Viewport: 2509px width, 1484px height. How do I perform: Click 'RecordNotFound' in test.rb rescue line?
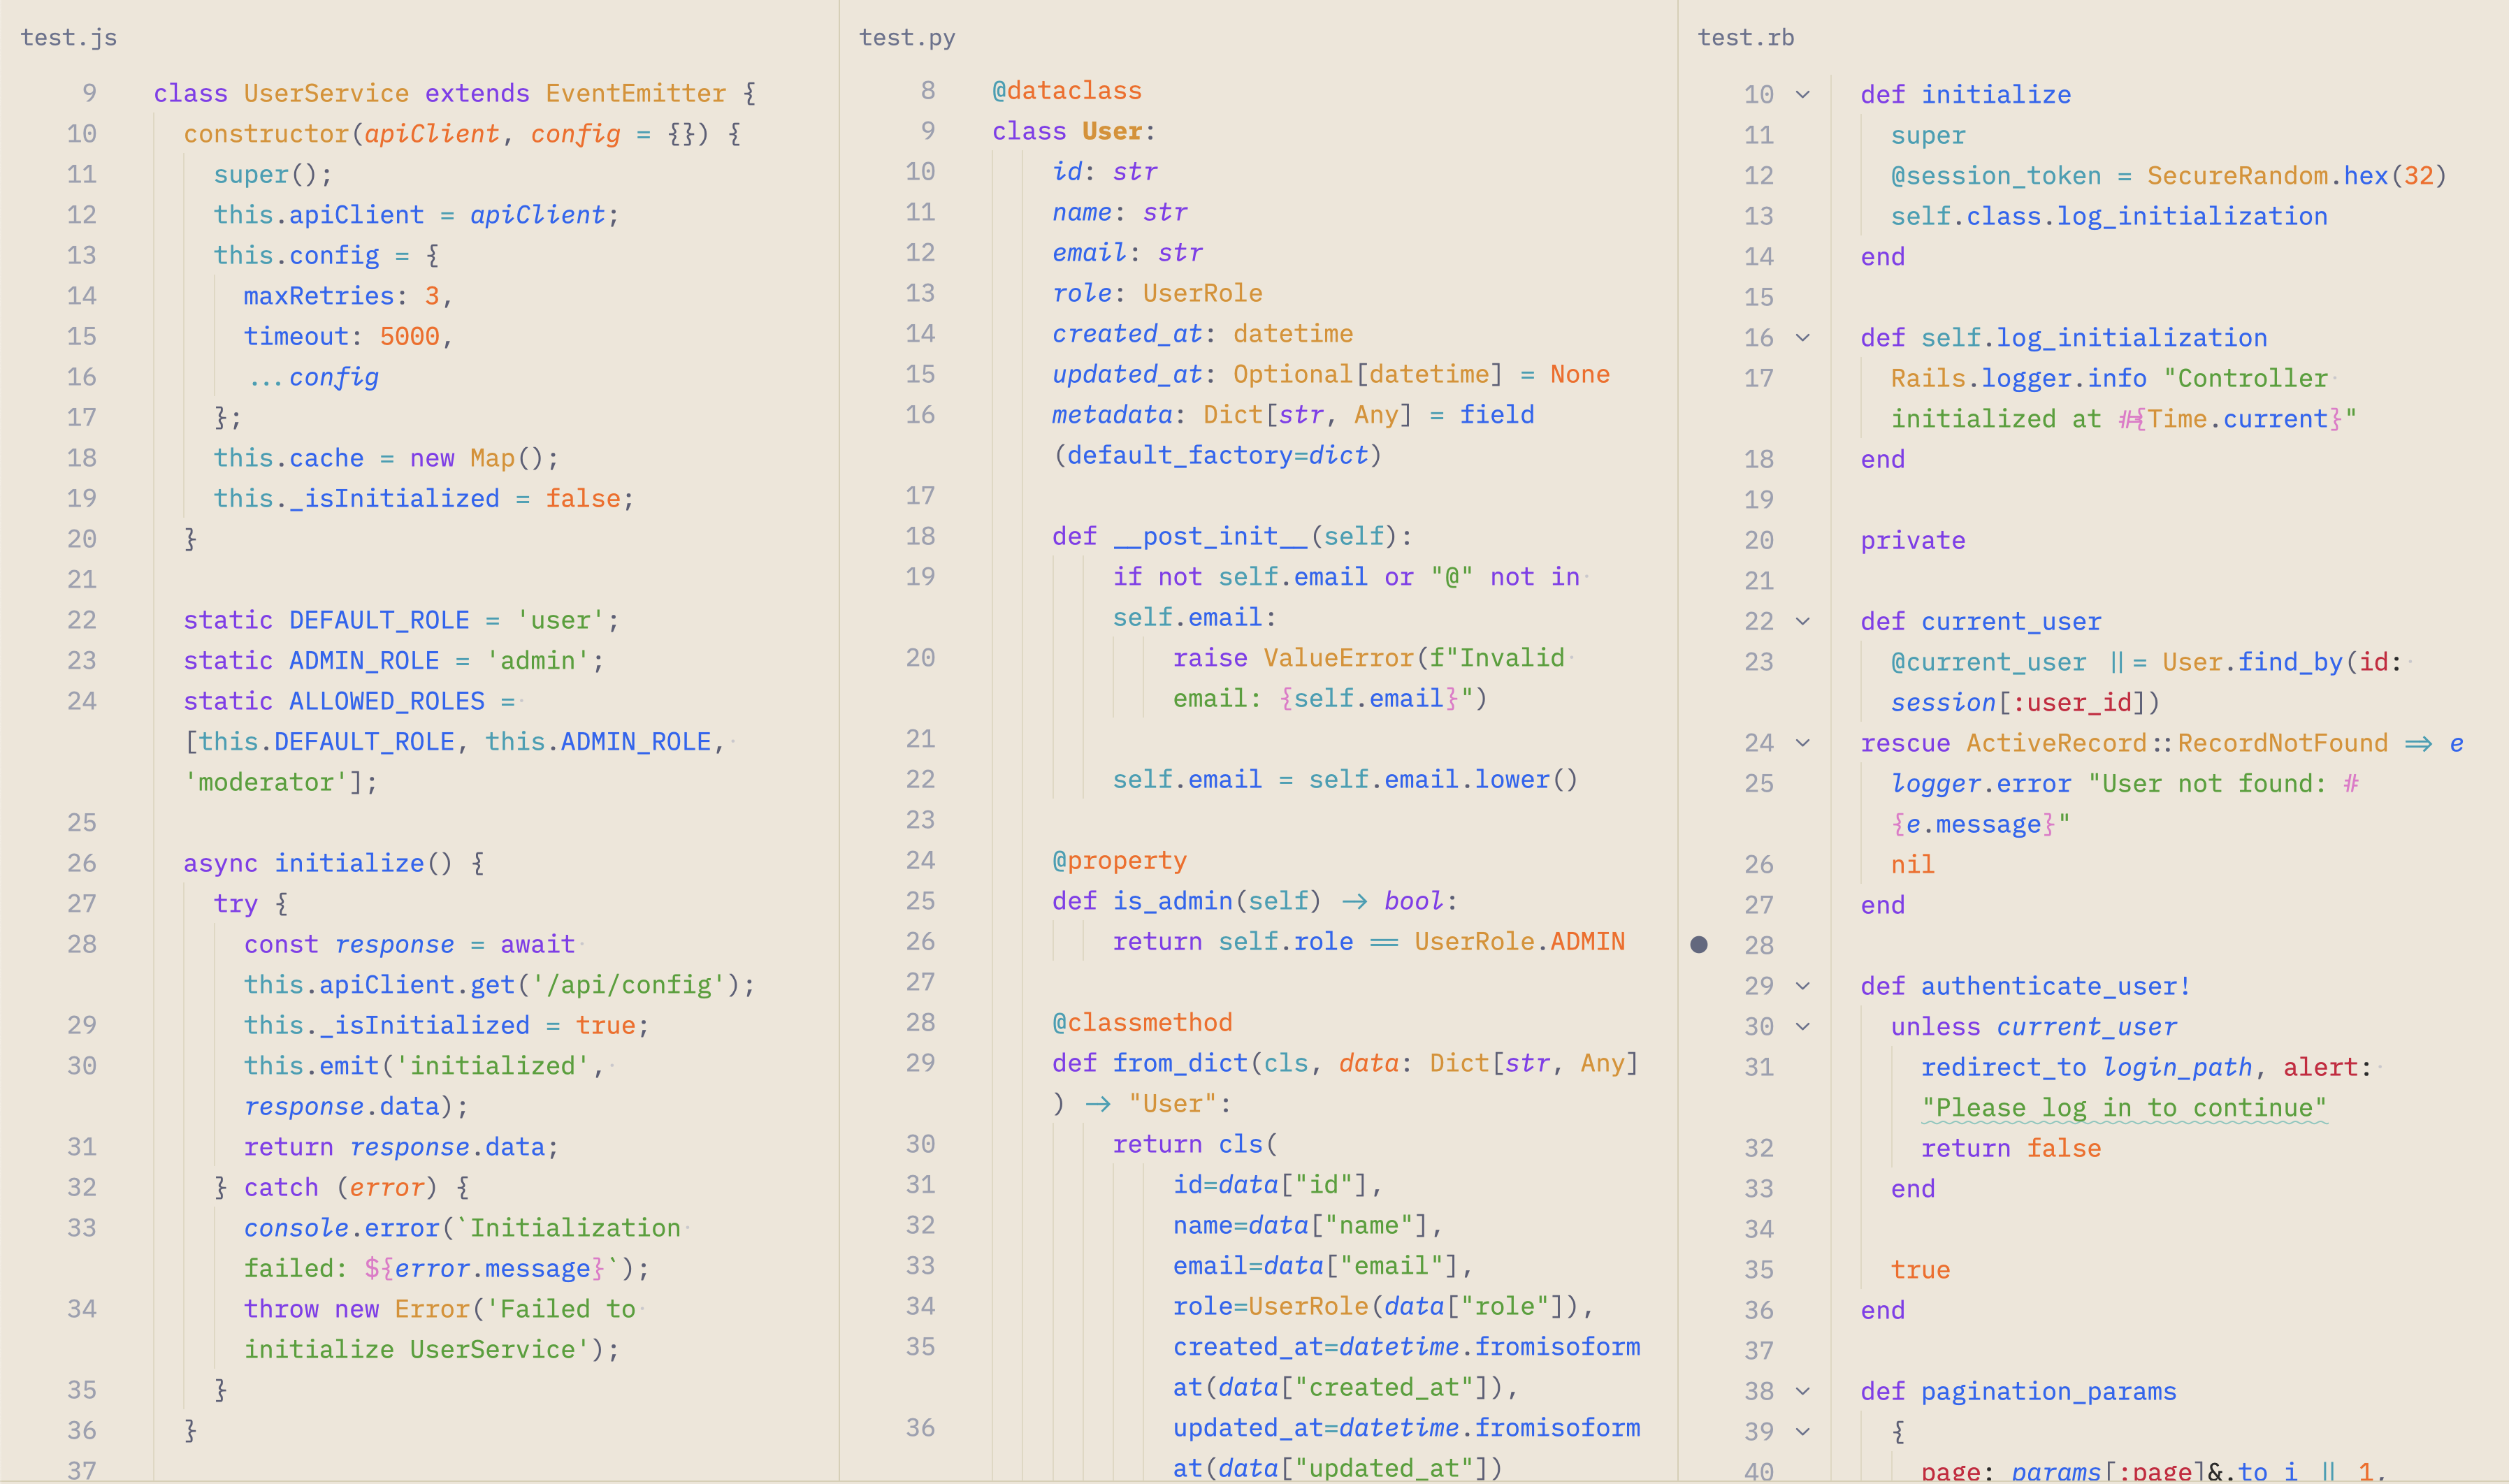2283,743
